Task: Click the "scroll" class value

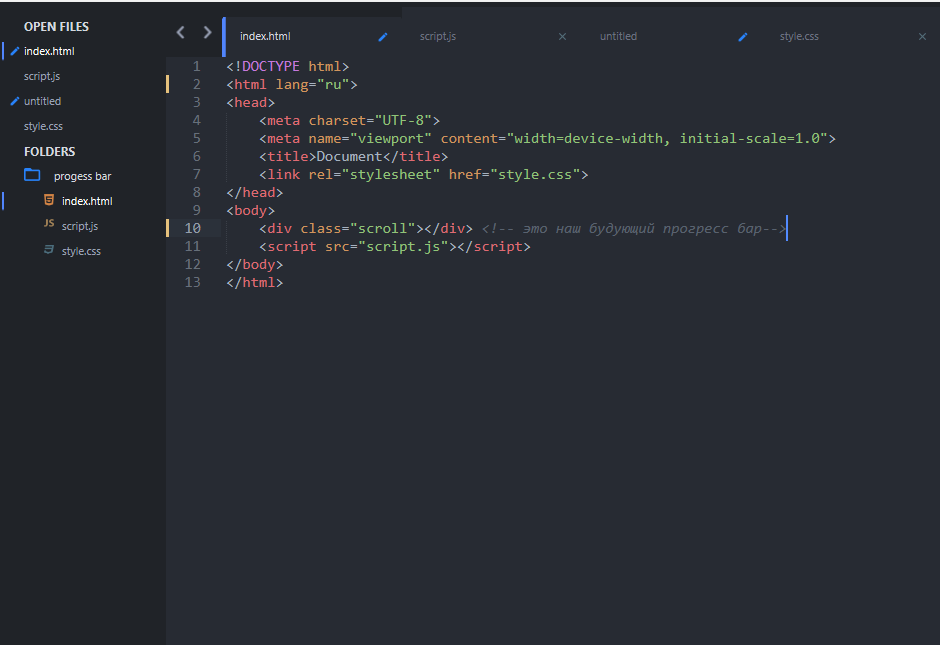Action: 382,228
